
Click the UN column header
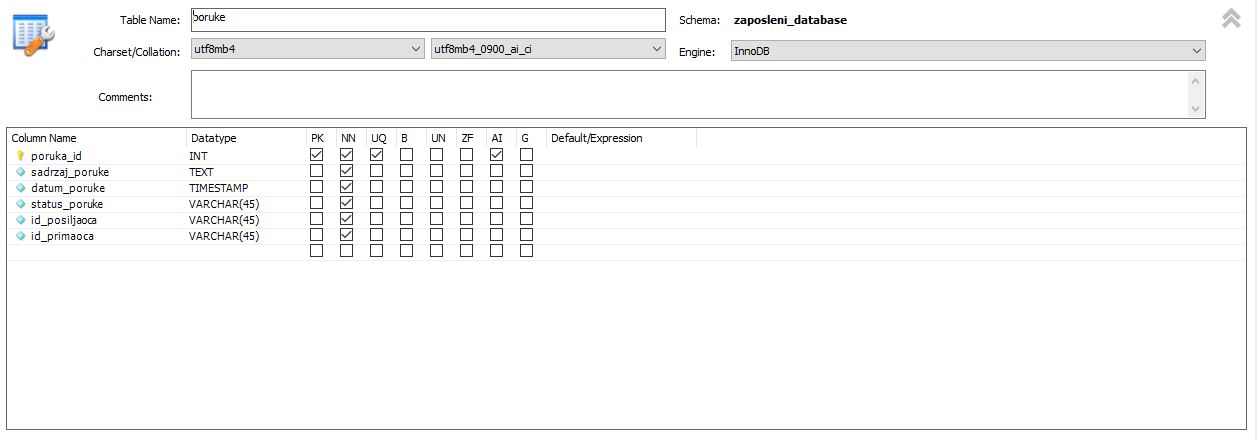click(438, 138)
